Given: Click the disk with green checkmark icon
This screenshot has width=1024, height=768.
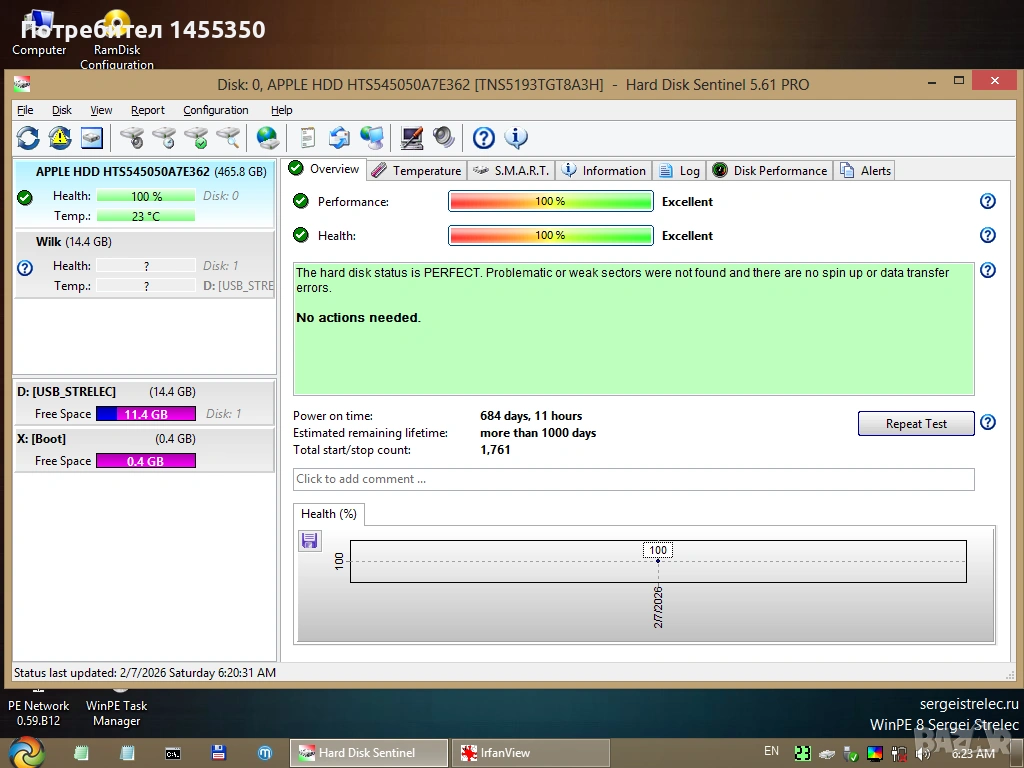Looking at the screenshot, I should click(x=196, y=138).
